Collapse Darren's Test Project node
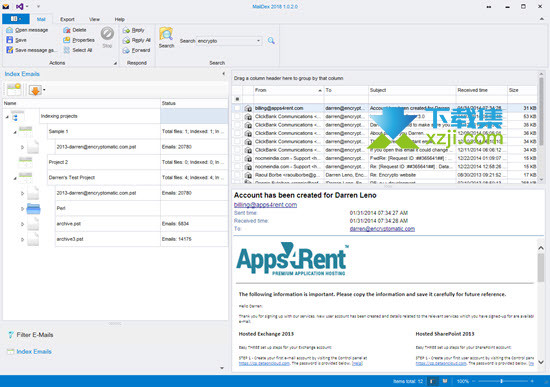Screen dimensions: 550x387 pyautogui.click(x=15, y=178)
